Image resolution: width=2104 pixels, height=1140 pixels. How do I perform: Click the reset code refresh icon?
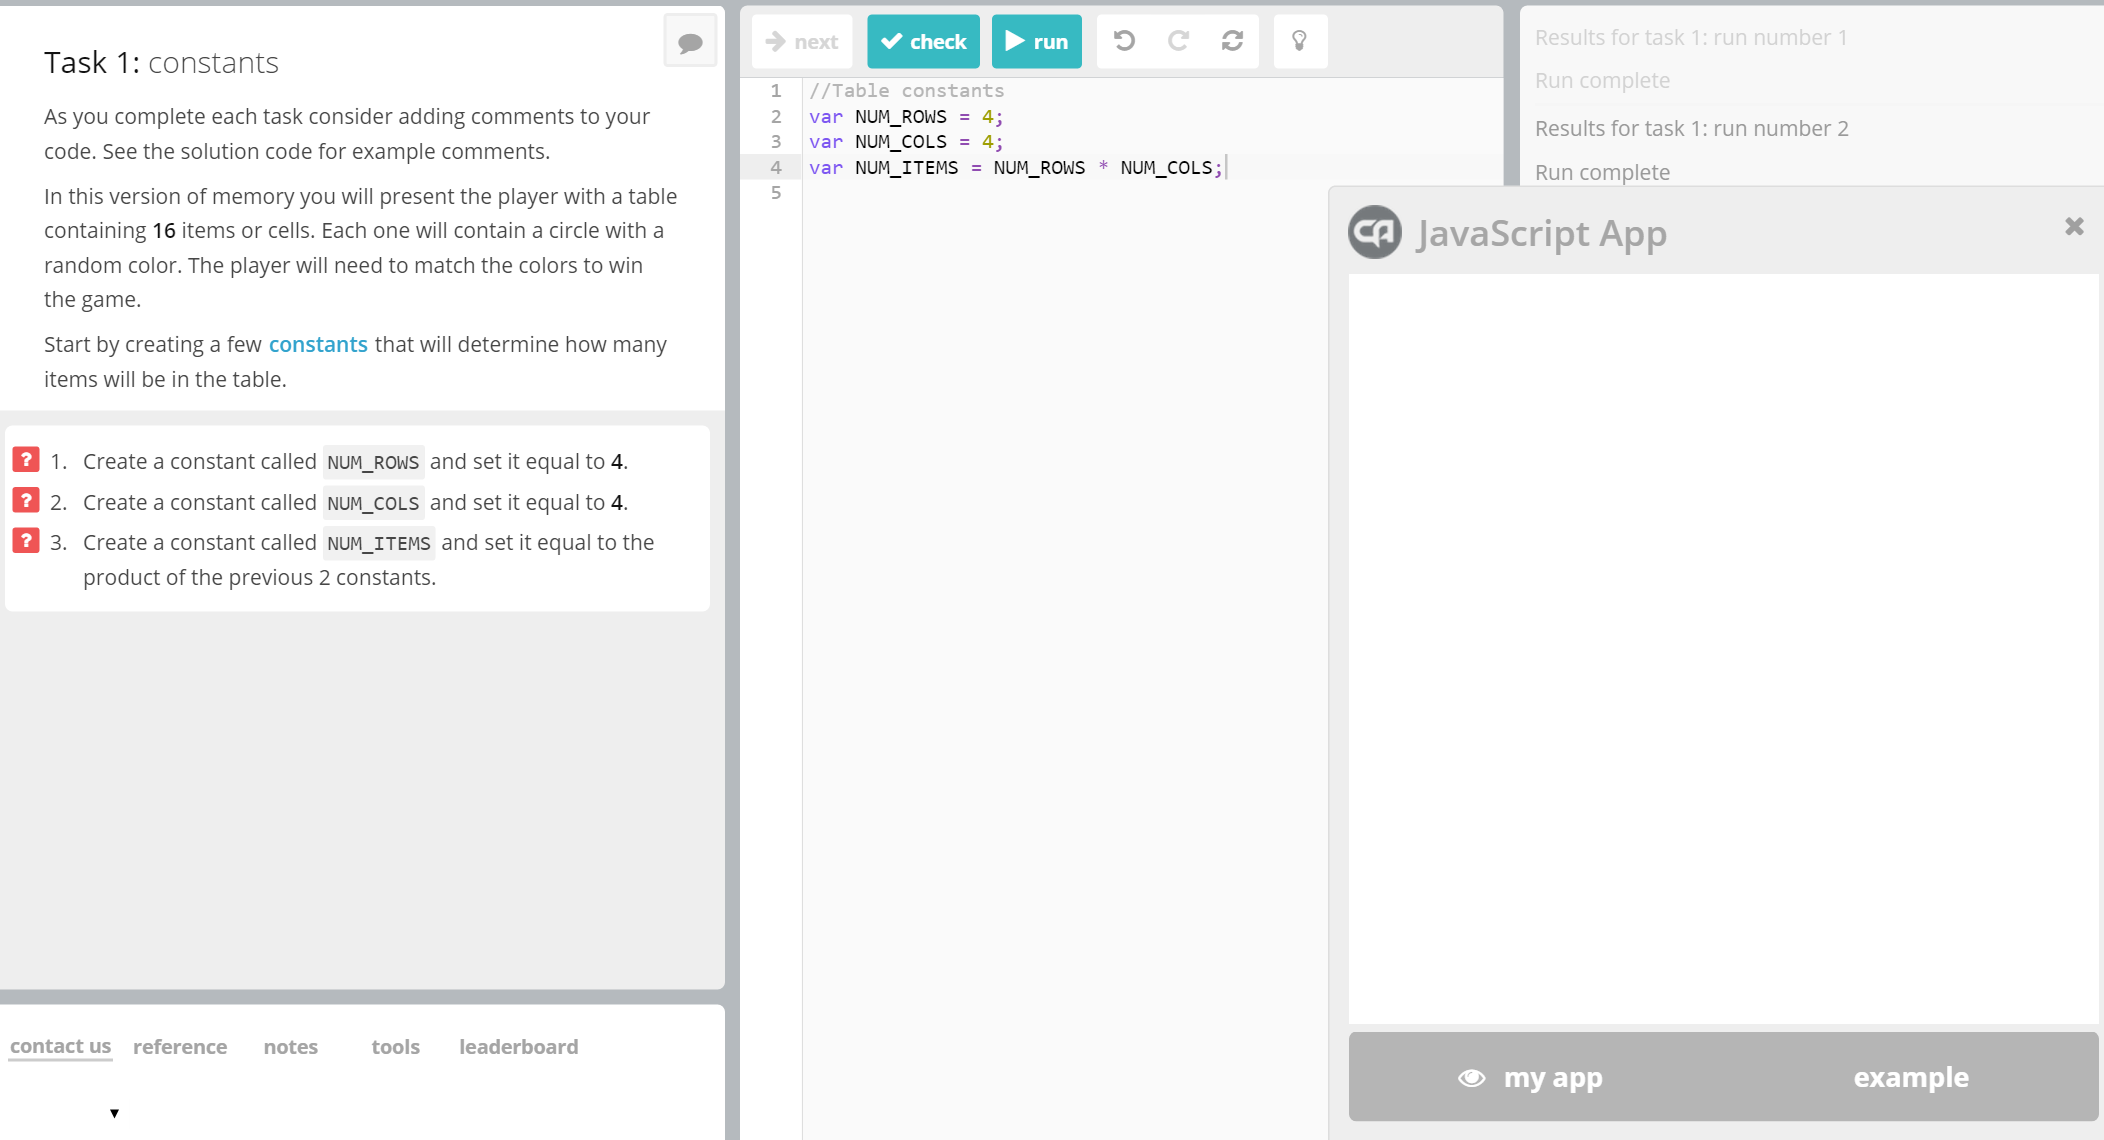click(1232, 41)
